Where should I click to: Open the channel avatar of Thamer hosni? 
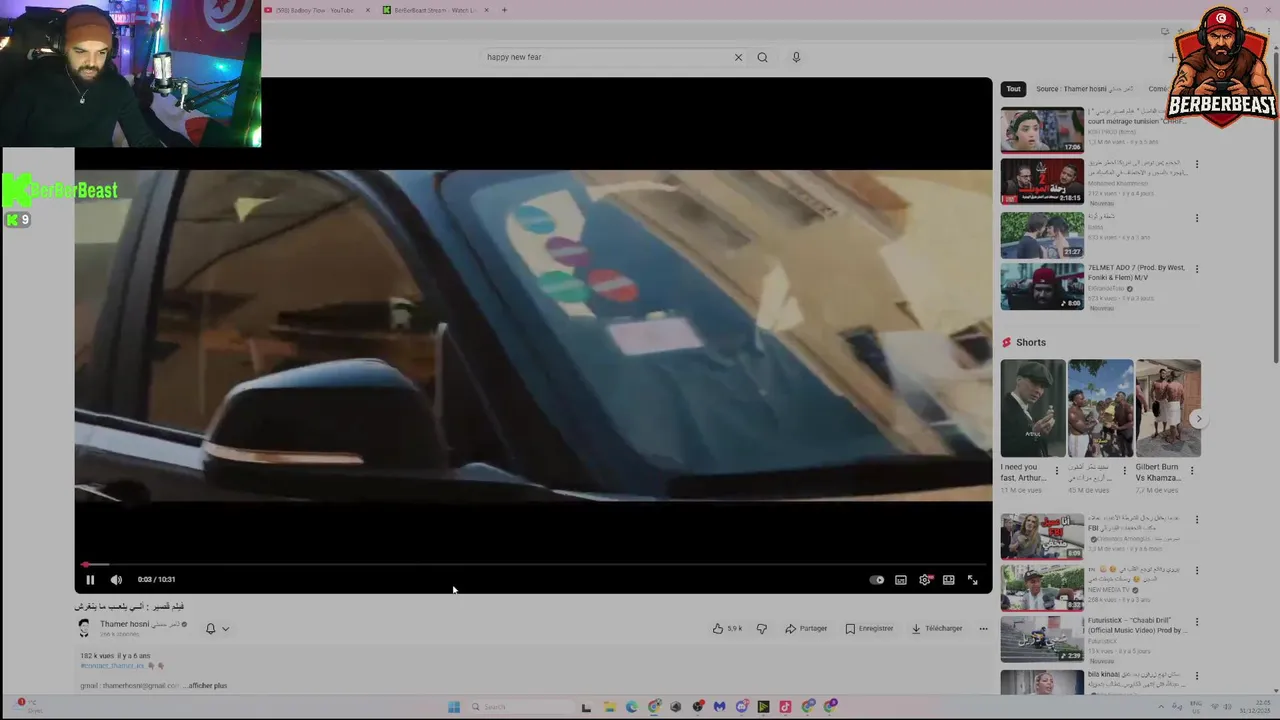coord(84,628)
